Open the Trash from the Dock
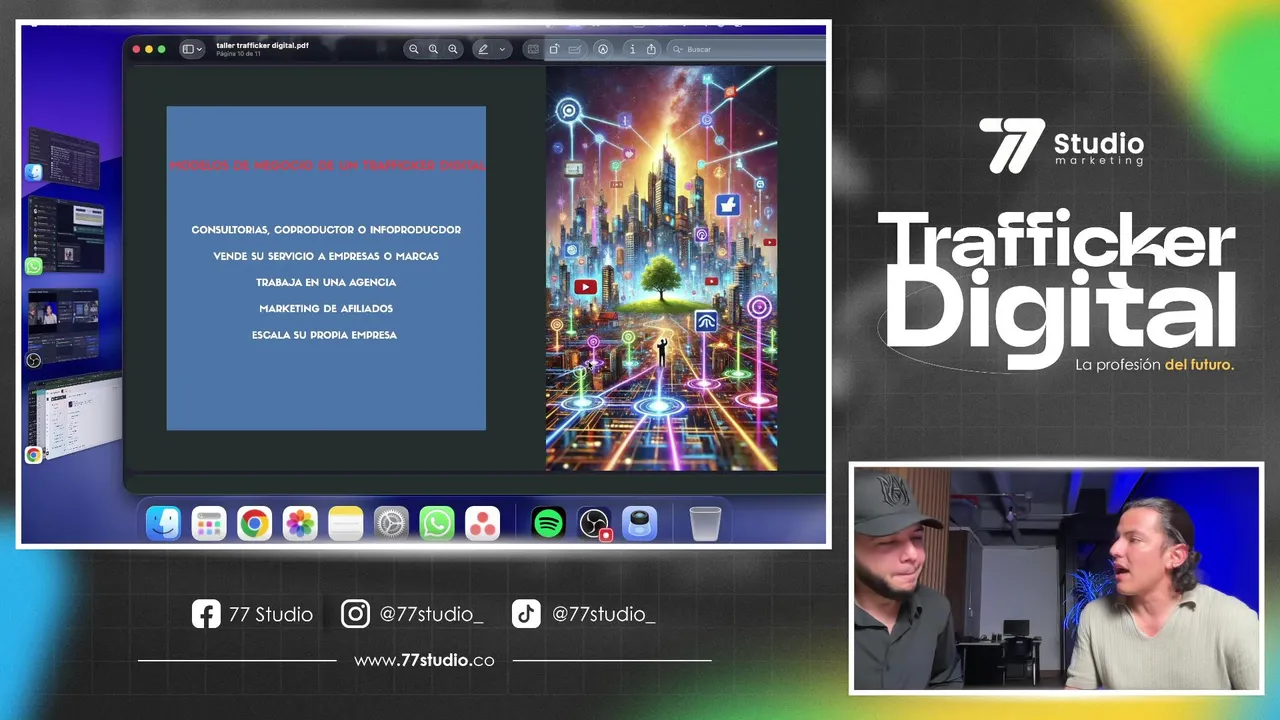Viewport: 1280px width, 720px height. [x=705, y=523]
